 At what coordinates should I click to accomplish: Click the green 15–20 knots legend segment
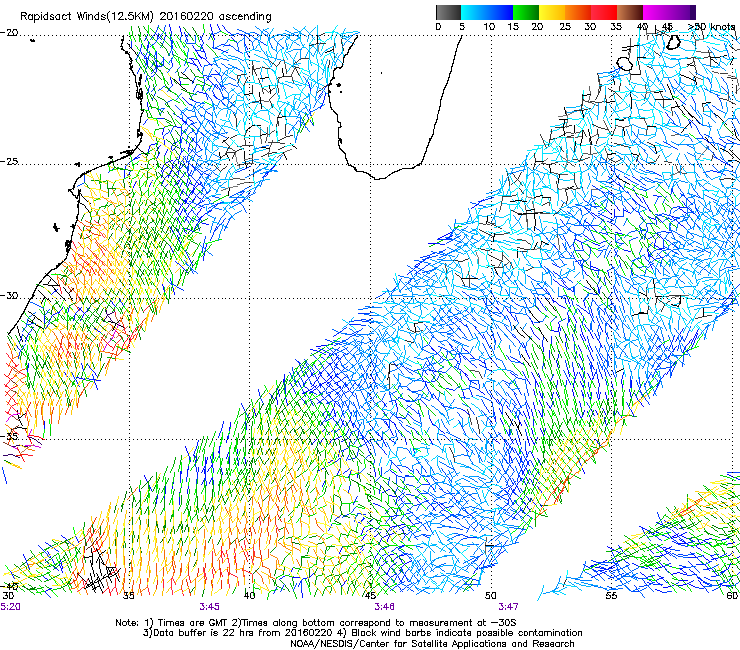click(x=526, y=12)
